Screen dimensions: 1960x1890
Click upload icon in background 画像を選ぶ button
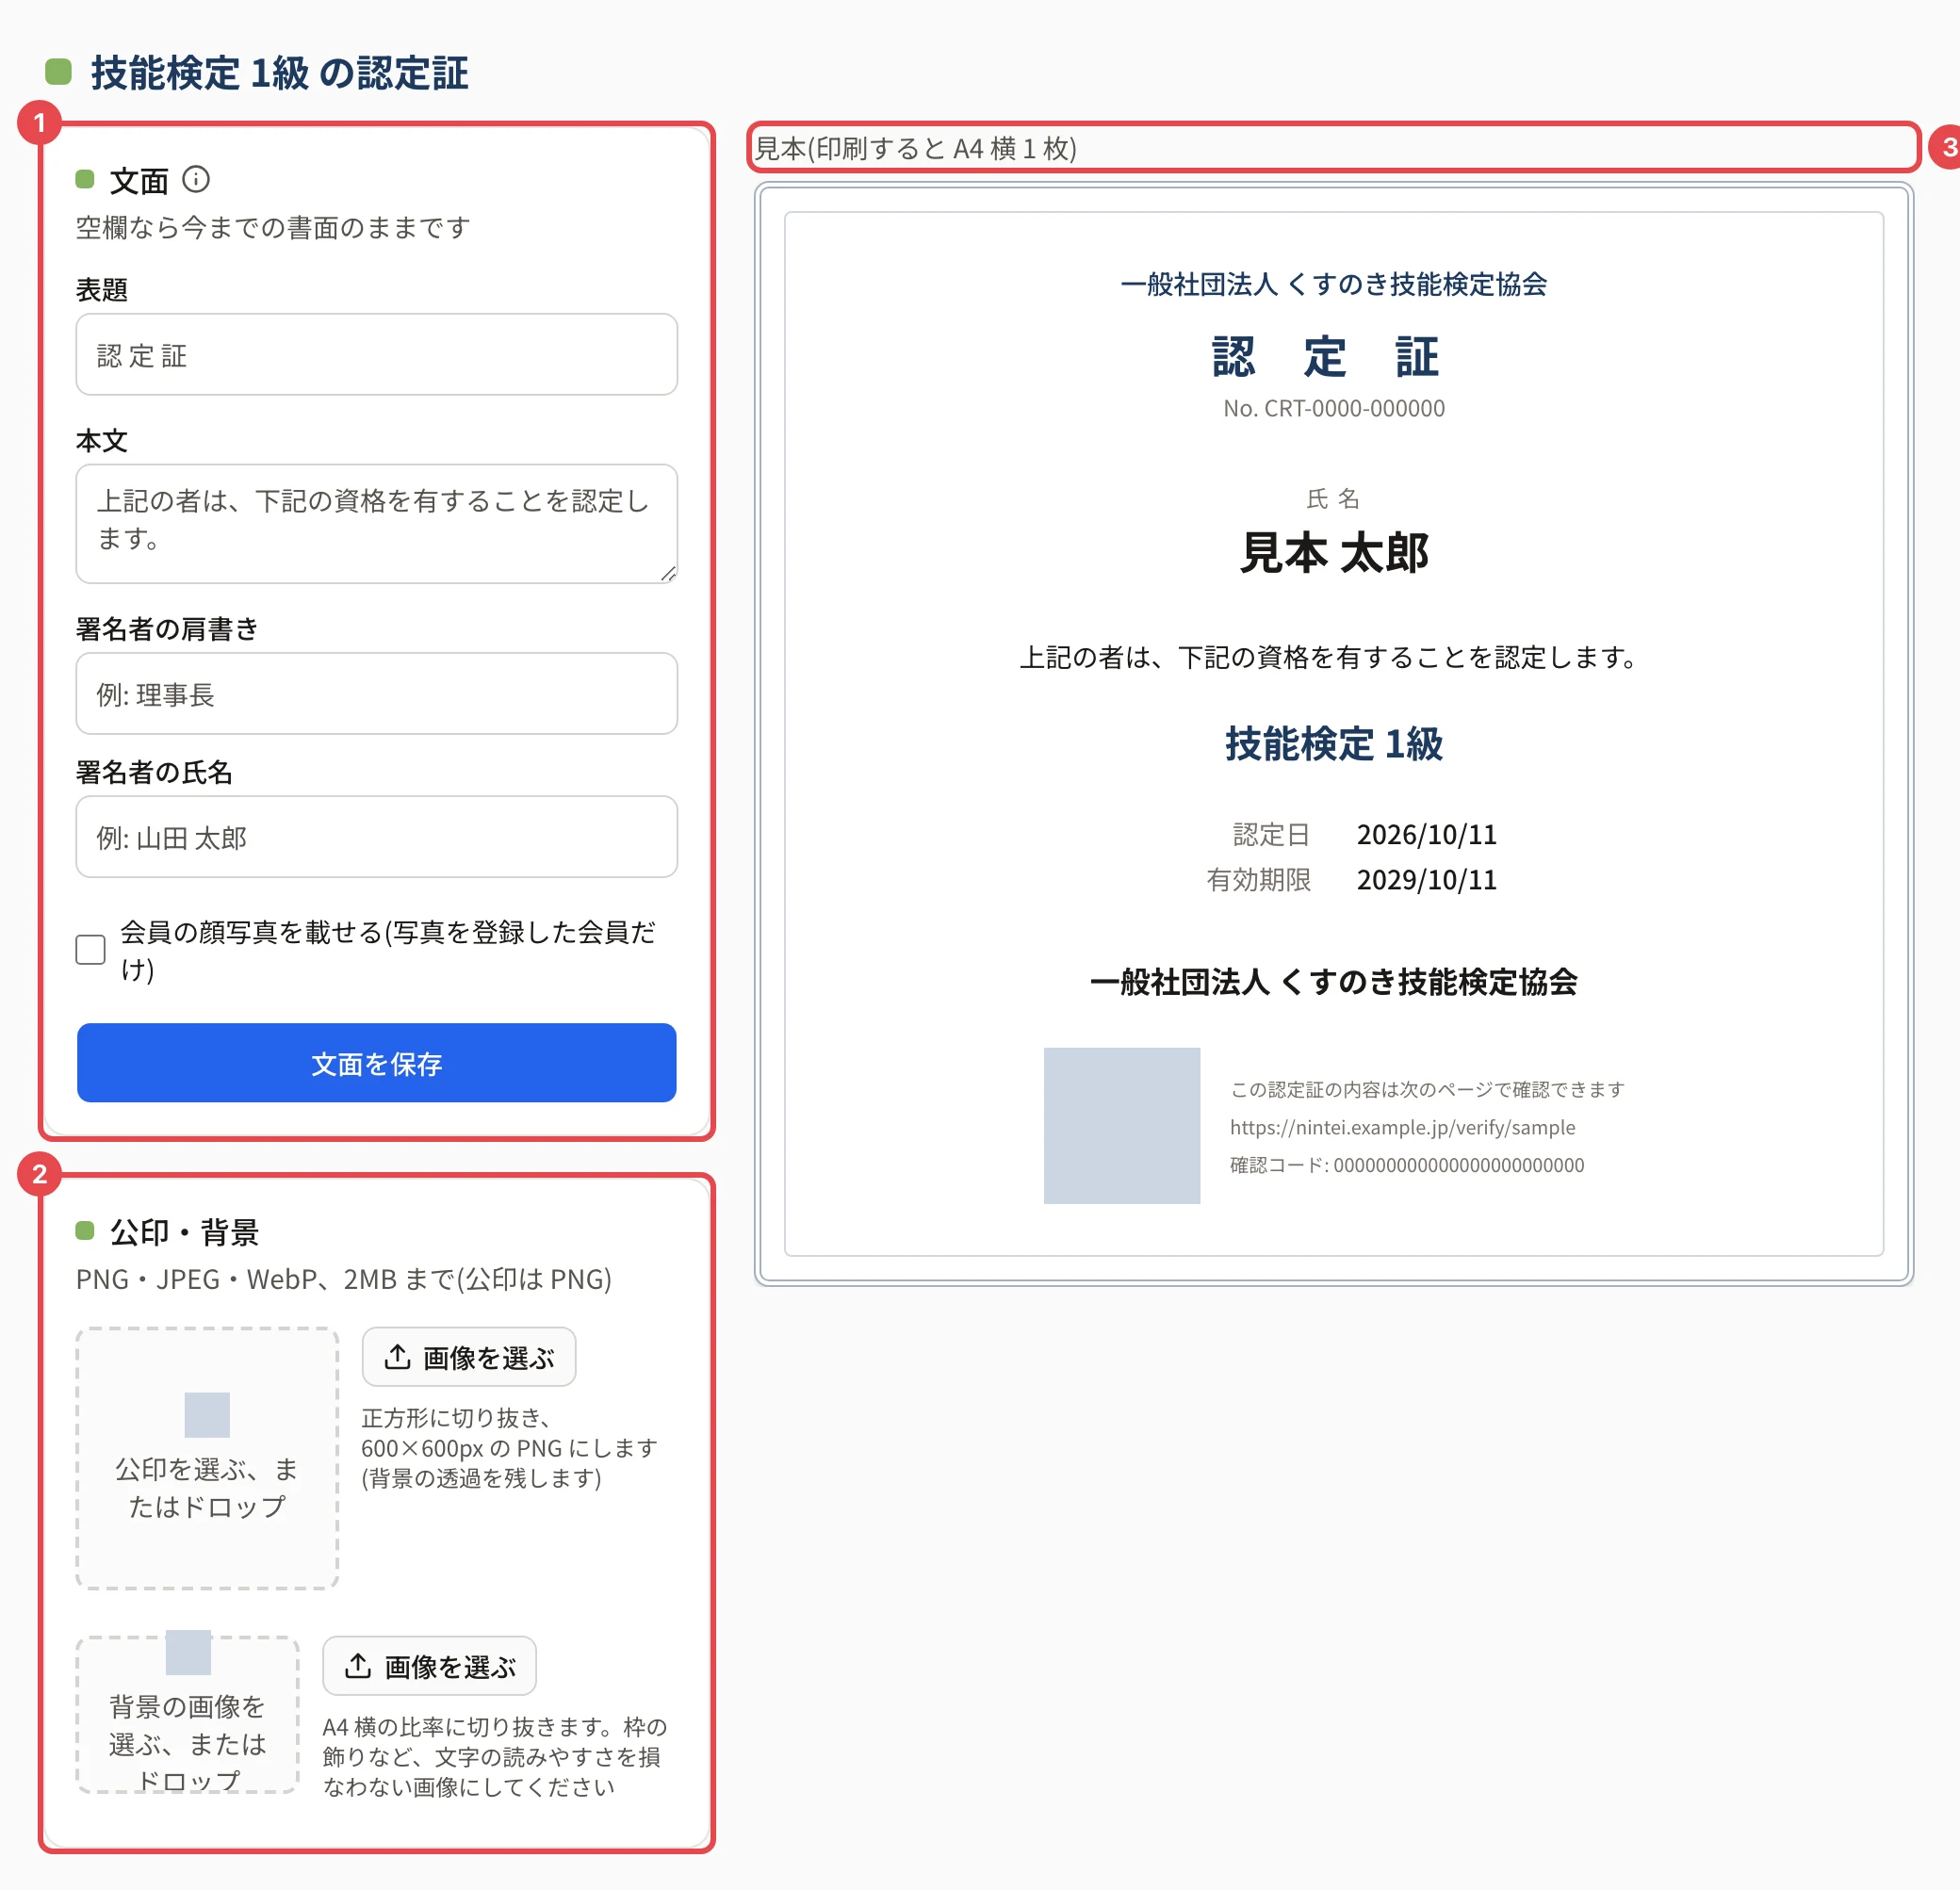pyautogui.click(x=358, y=1666)
